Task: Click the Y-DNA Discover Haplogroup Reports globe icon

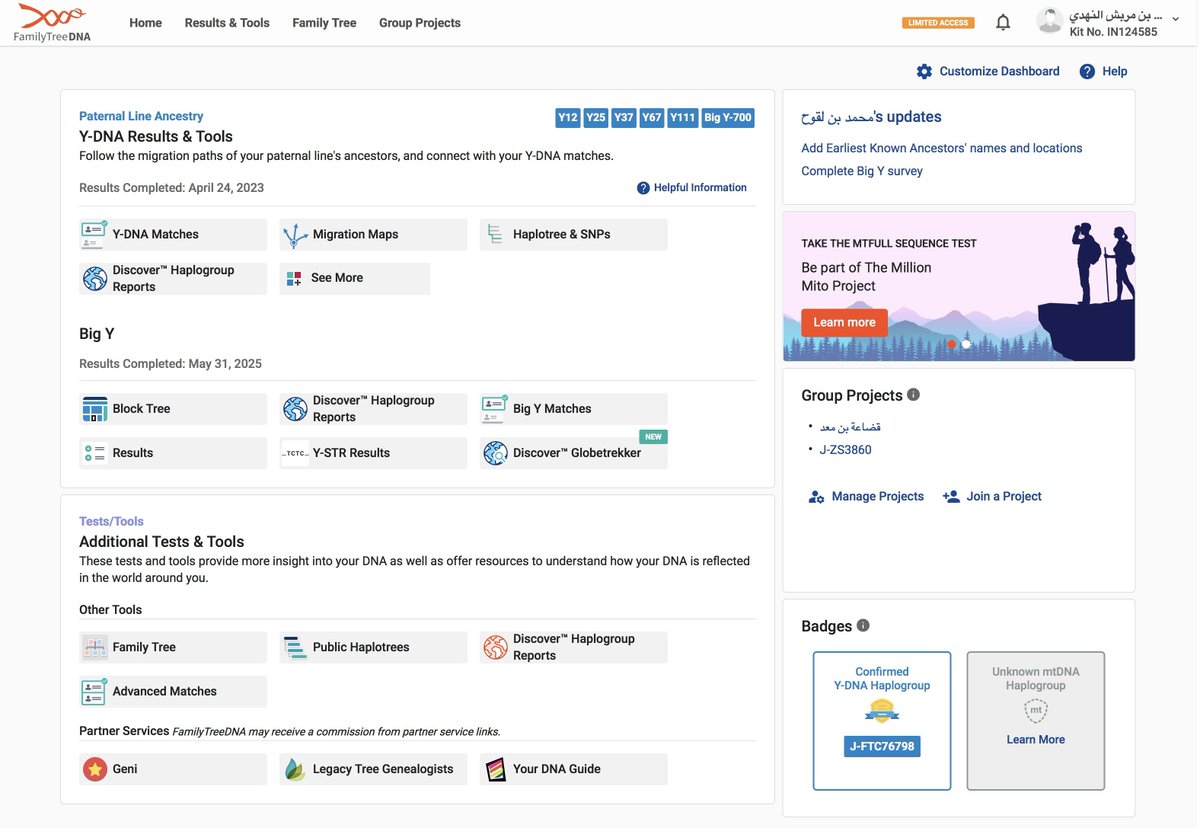Action: click(95, 279)
